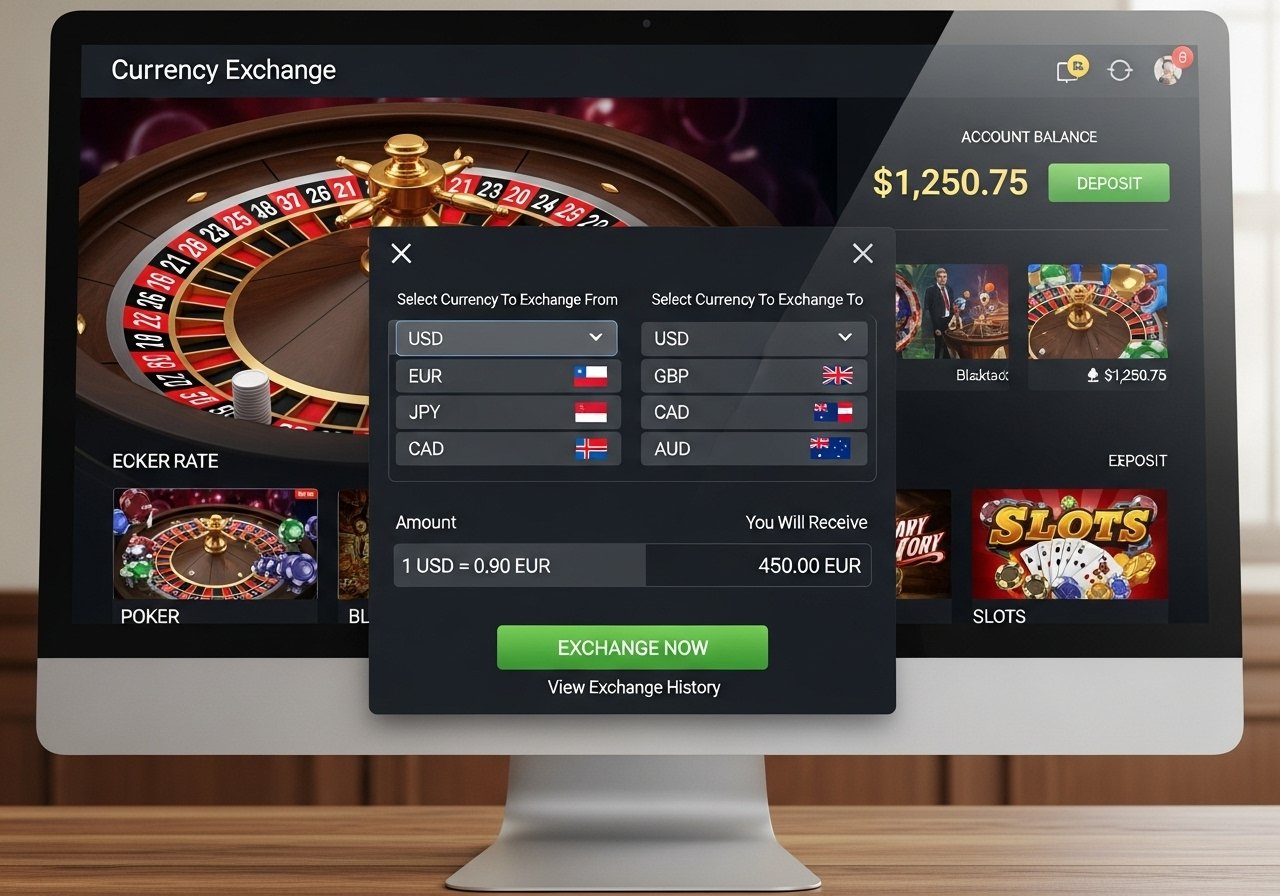The height and width of the screenshot is (896, 1280).
Task: Close dialog with the left X icon
Action: tap(401, 253)
